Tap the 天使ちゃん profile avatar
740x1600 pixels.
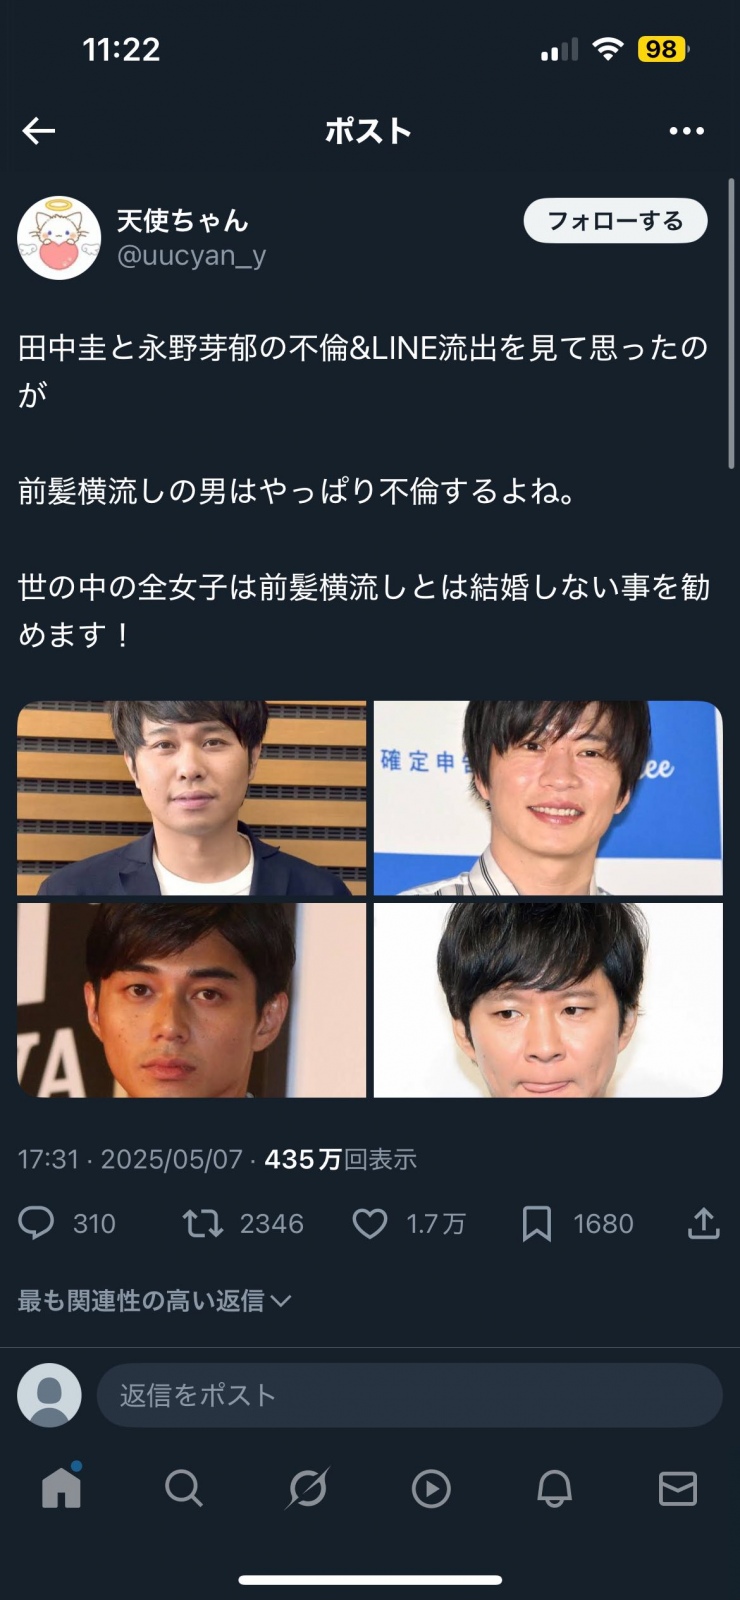pyautogui.click(x=59, y=238)
